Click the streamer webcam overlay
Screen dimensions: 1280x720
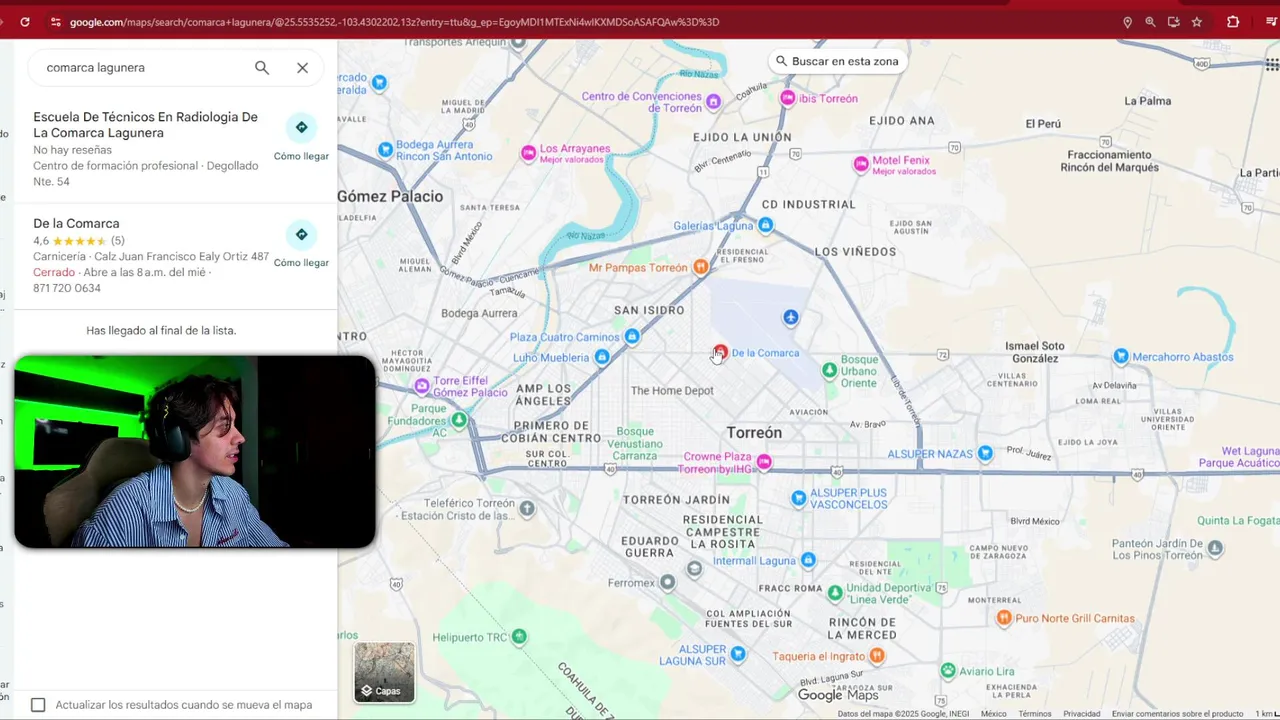[195, 452]
